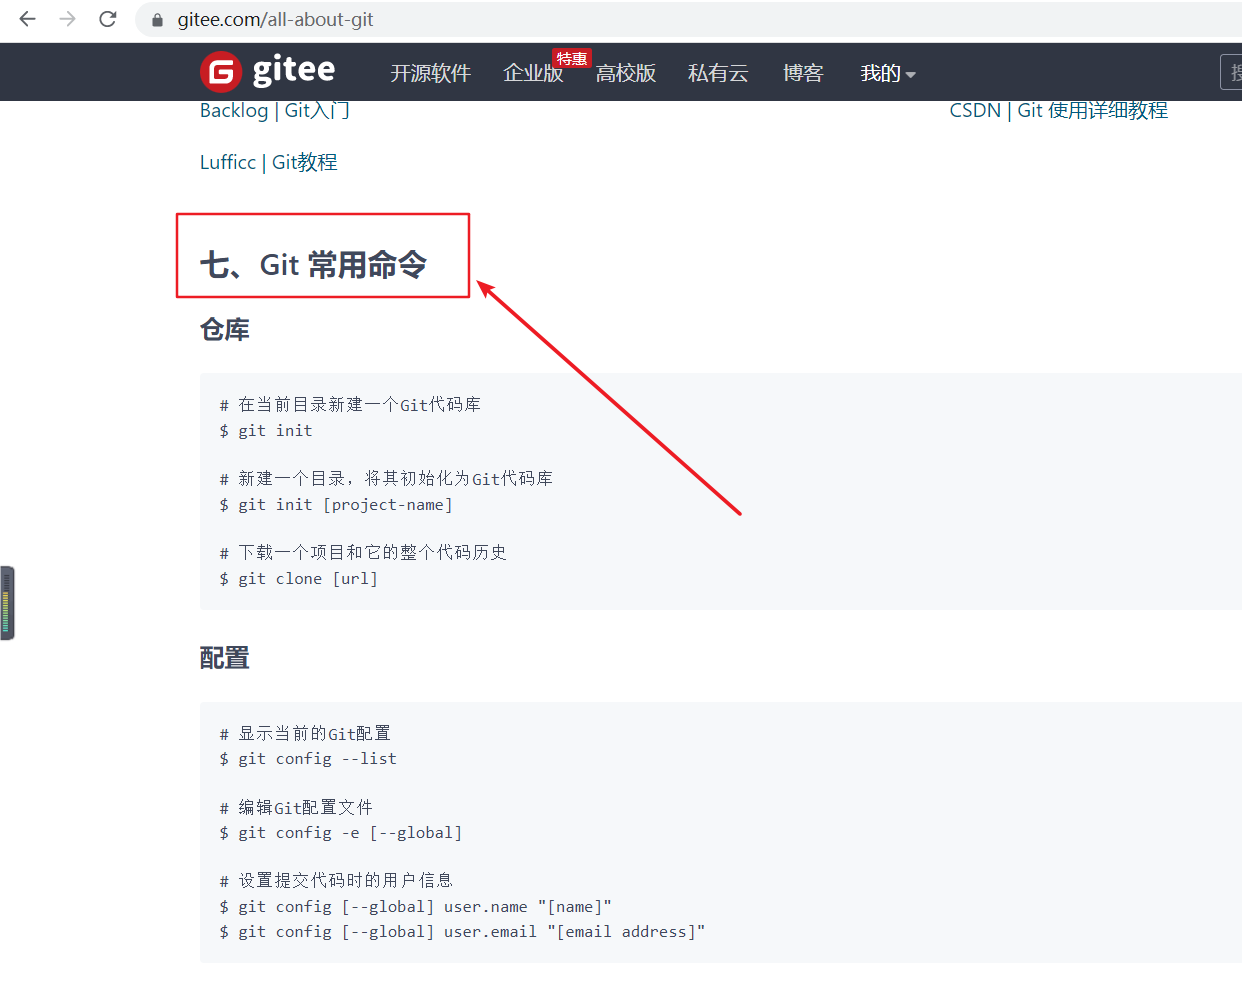Reload the page via refresh icon
1242x984 pixels.
coord(107,19)
